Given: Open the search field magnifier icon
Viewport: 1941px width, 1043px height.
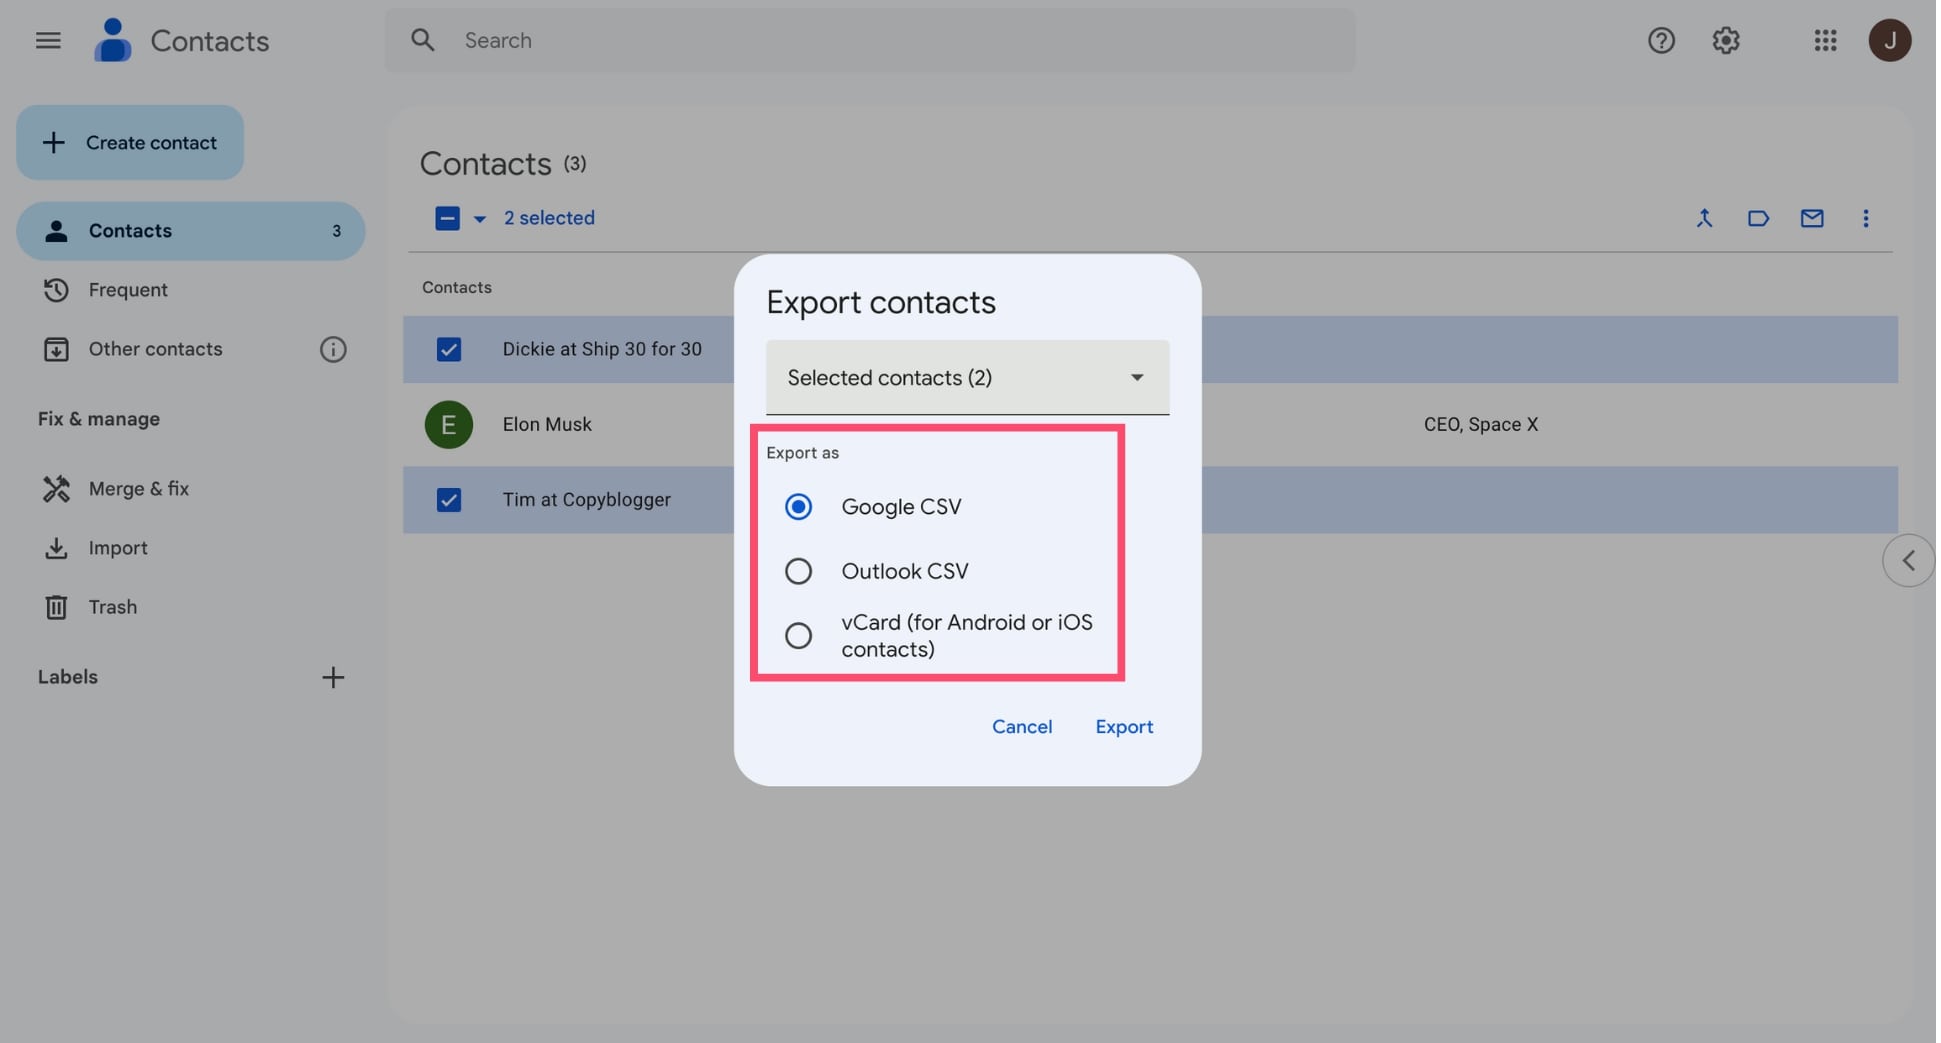Looking at the screenshot, I should click(422, 40).
